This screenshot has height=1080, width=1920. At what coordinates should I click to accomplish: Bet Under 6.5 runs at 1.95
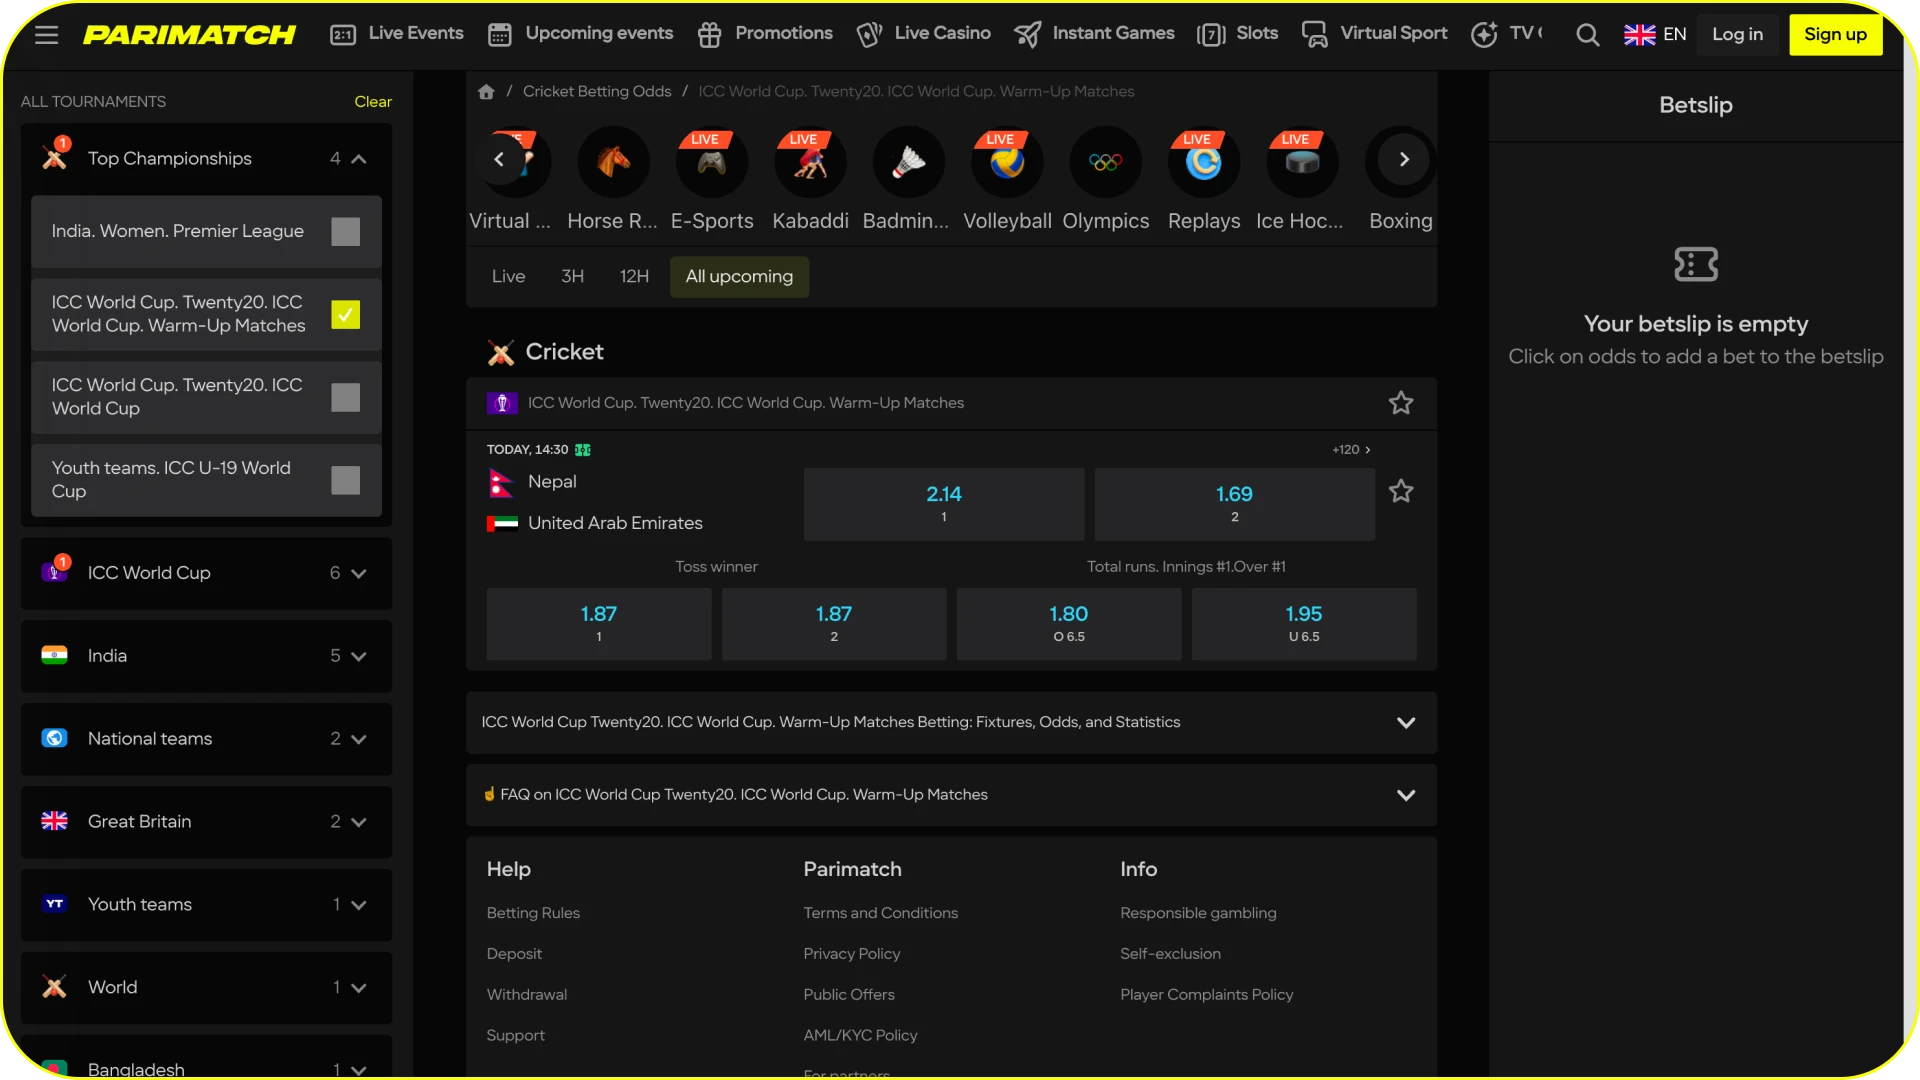(x=1304, y=624)
